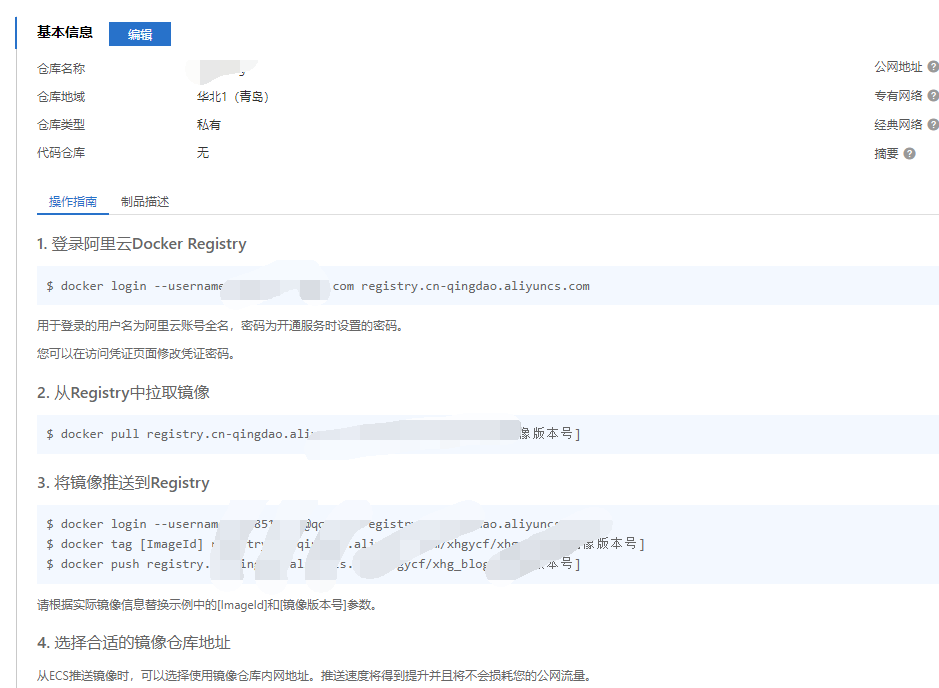Click the 仓库地域 label

pyautogui.click(x=61, y=97)
